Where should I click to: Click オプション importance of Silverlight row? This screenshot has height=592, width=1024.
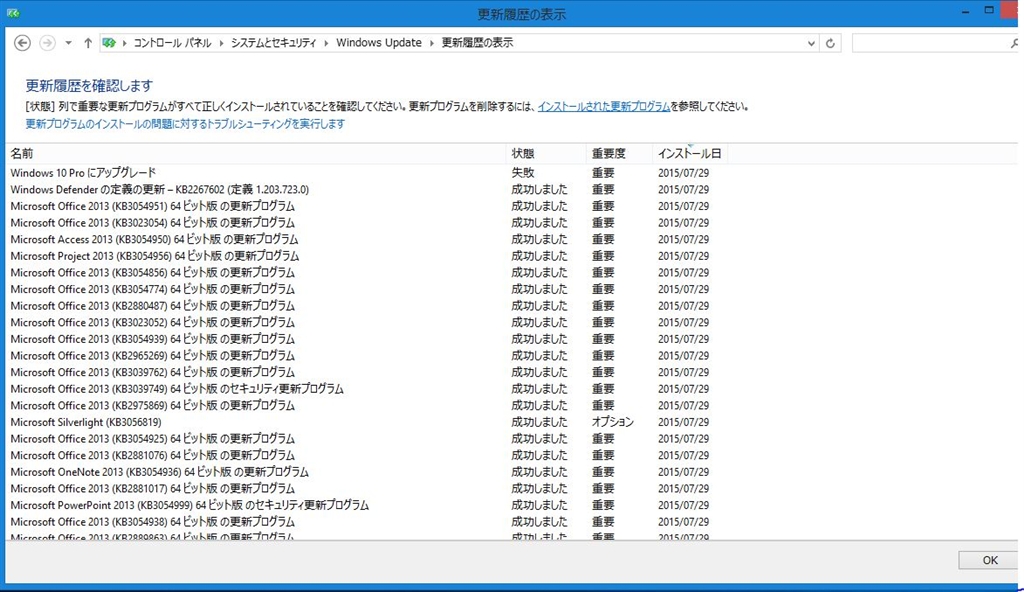coord(613,422)
